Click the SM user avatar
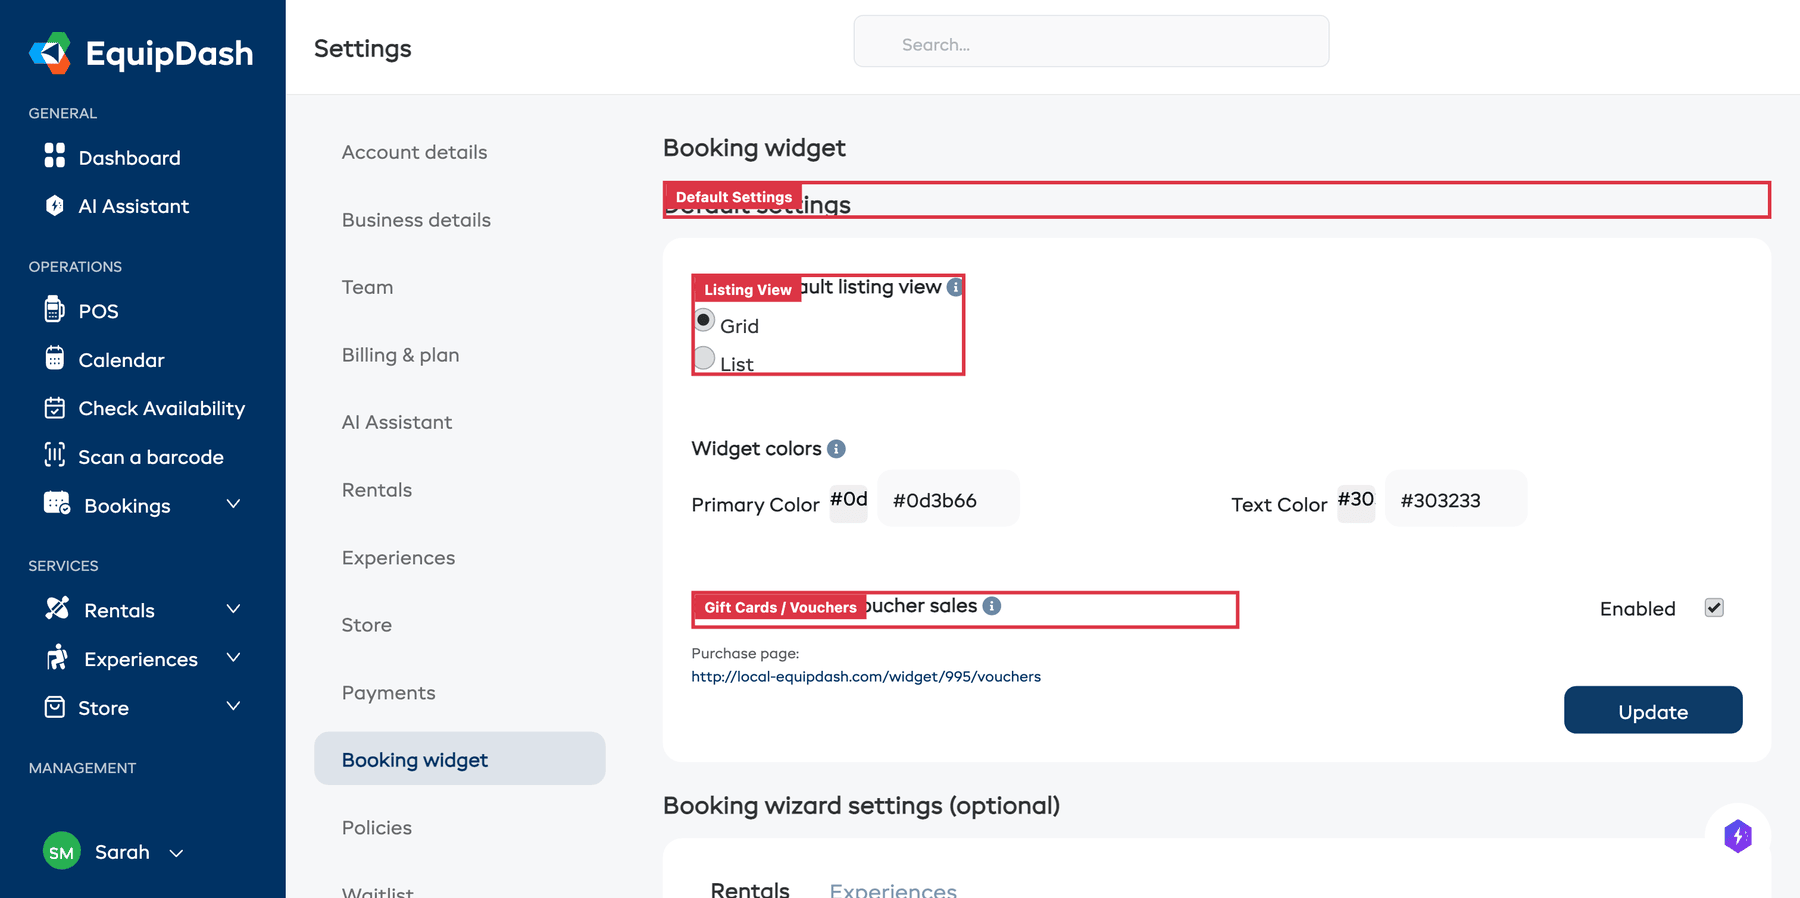Screen dimensions: 1800x898 (62, 852)
